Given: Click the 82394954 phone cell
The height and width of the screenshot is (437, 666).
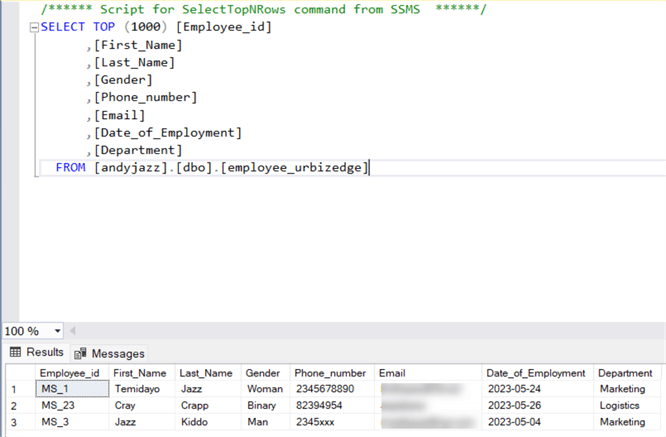Looking at the screenshot, I should (x=332, y=406).
